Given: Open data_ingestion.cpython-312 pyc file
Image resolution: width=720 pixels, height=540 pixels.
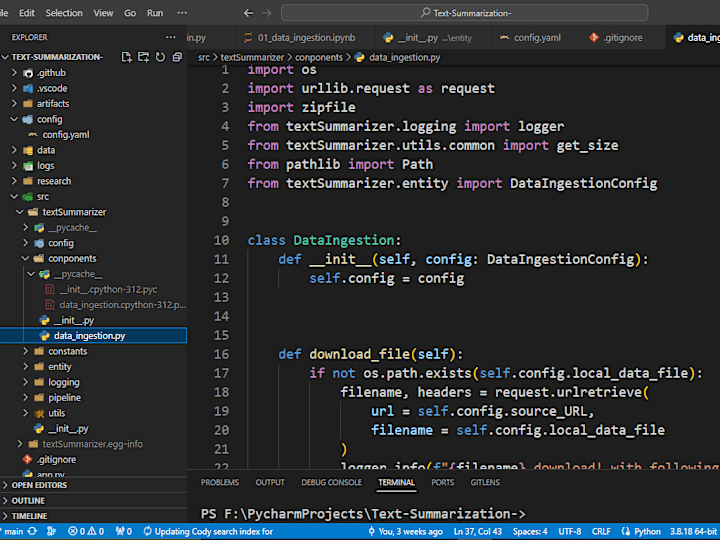Looking at the screenshot, I should [x=122, y=305].
